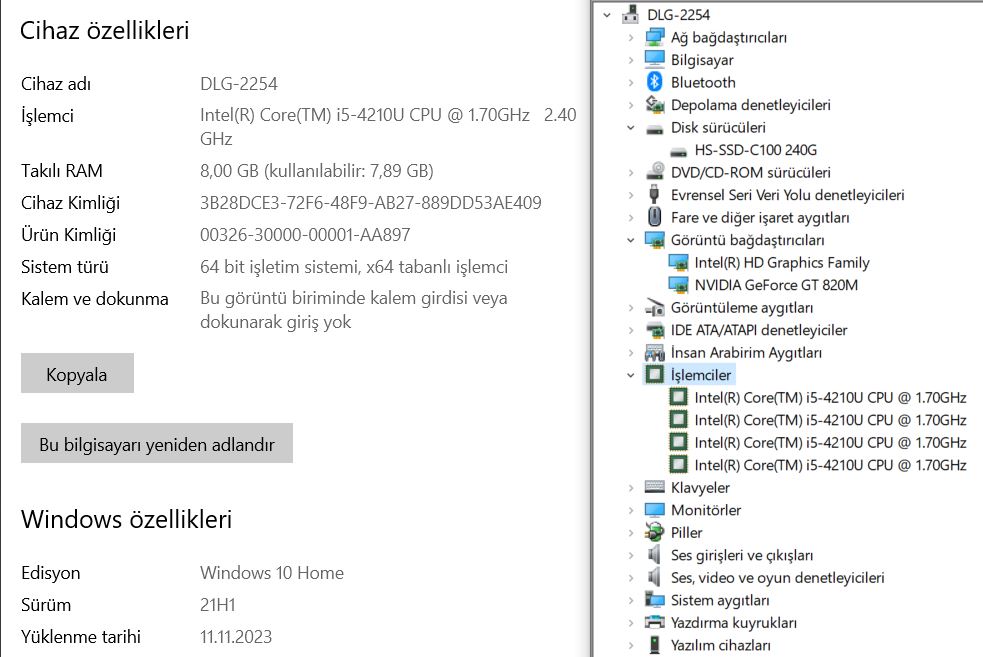
Task: Collapse the İşlemciler category
Action: pos(631,376)
